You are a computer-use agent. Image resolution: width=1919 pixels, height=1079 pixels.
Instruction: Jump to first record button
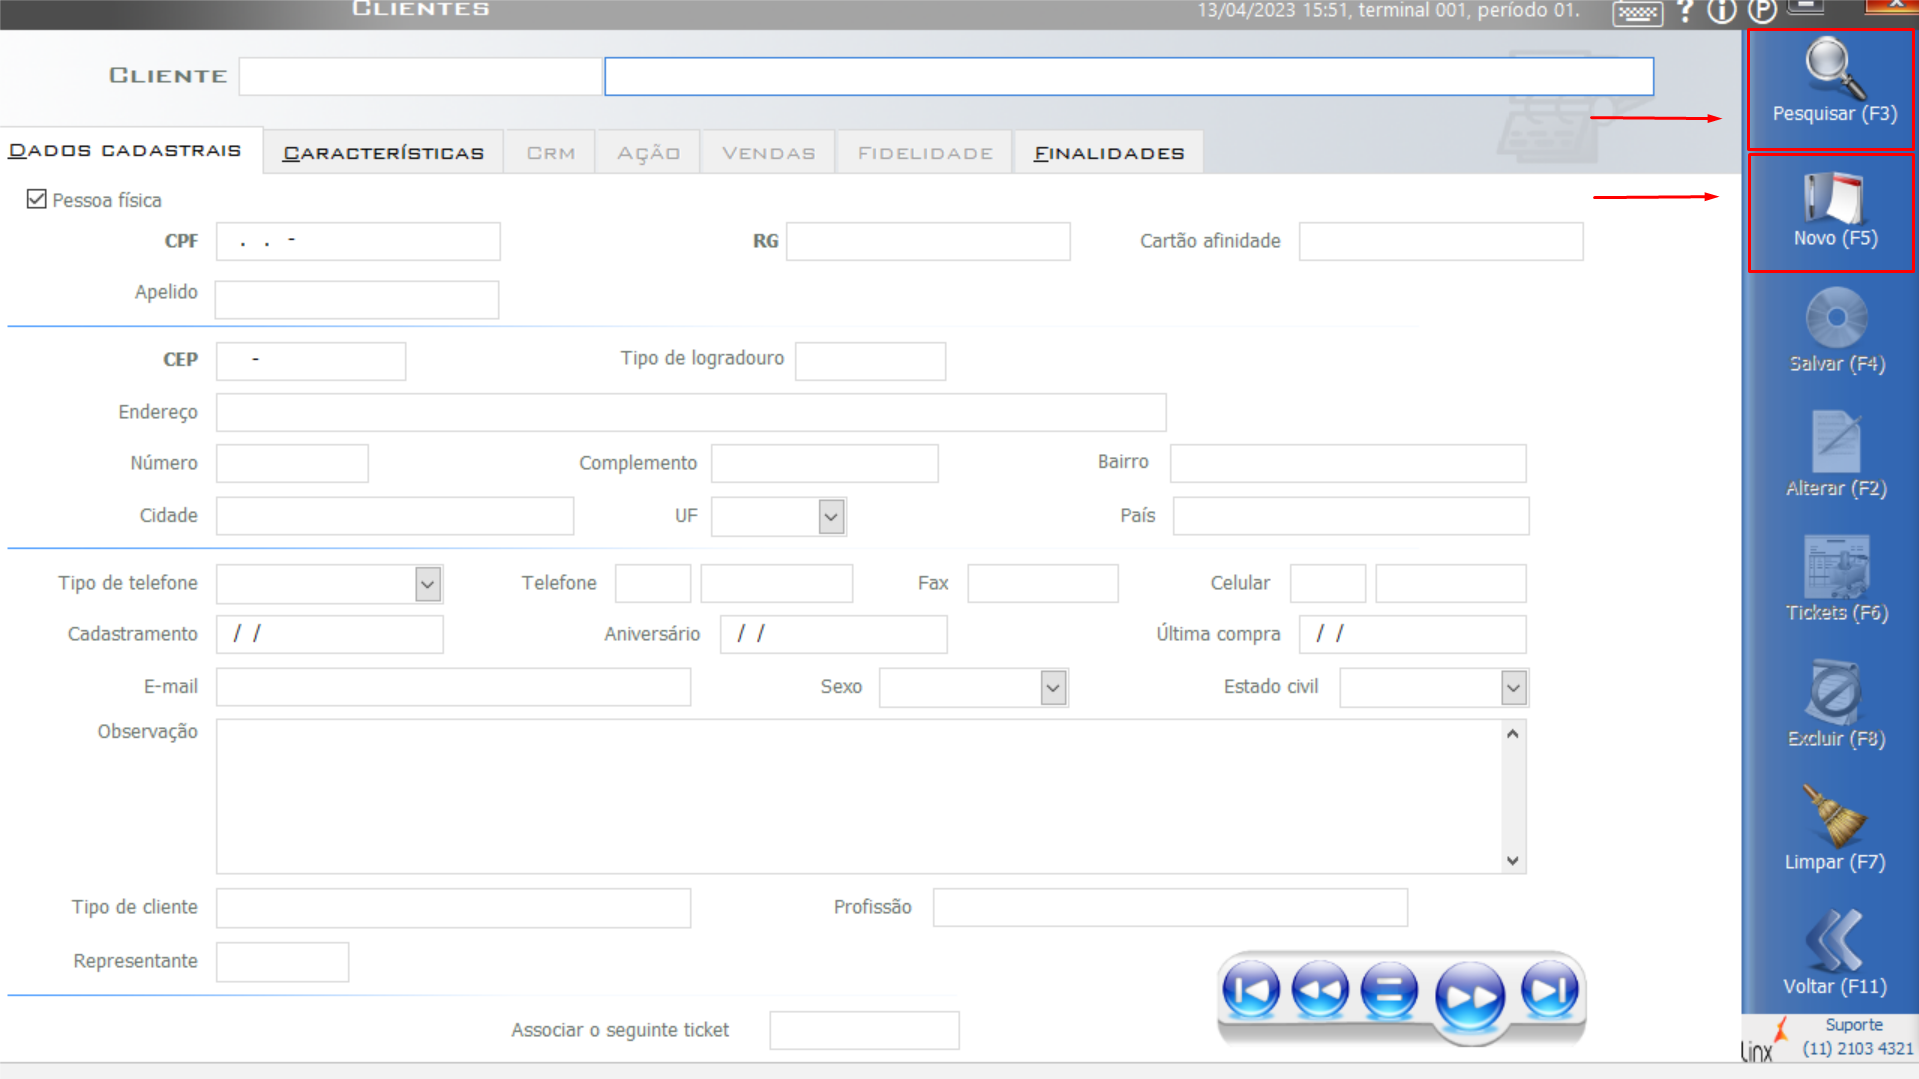tap(1251, 990)
